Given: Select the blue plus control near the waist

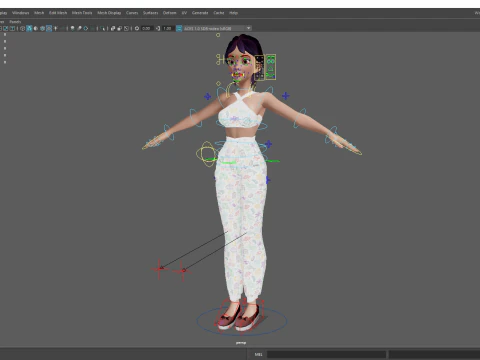Looking at the screenshot, I should click(x=269, y=144).
